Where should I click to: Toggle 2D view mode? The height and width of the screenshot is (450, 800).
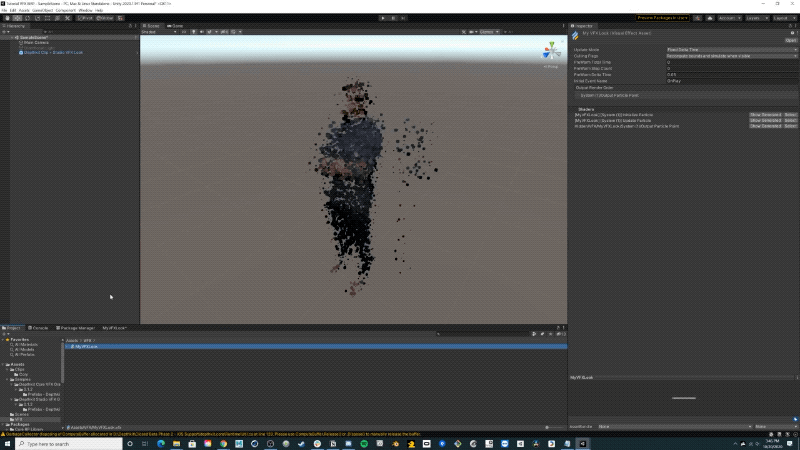(x=184, y=32)
